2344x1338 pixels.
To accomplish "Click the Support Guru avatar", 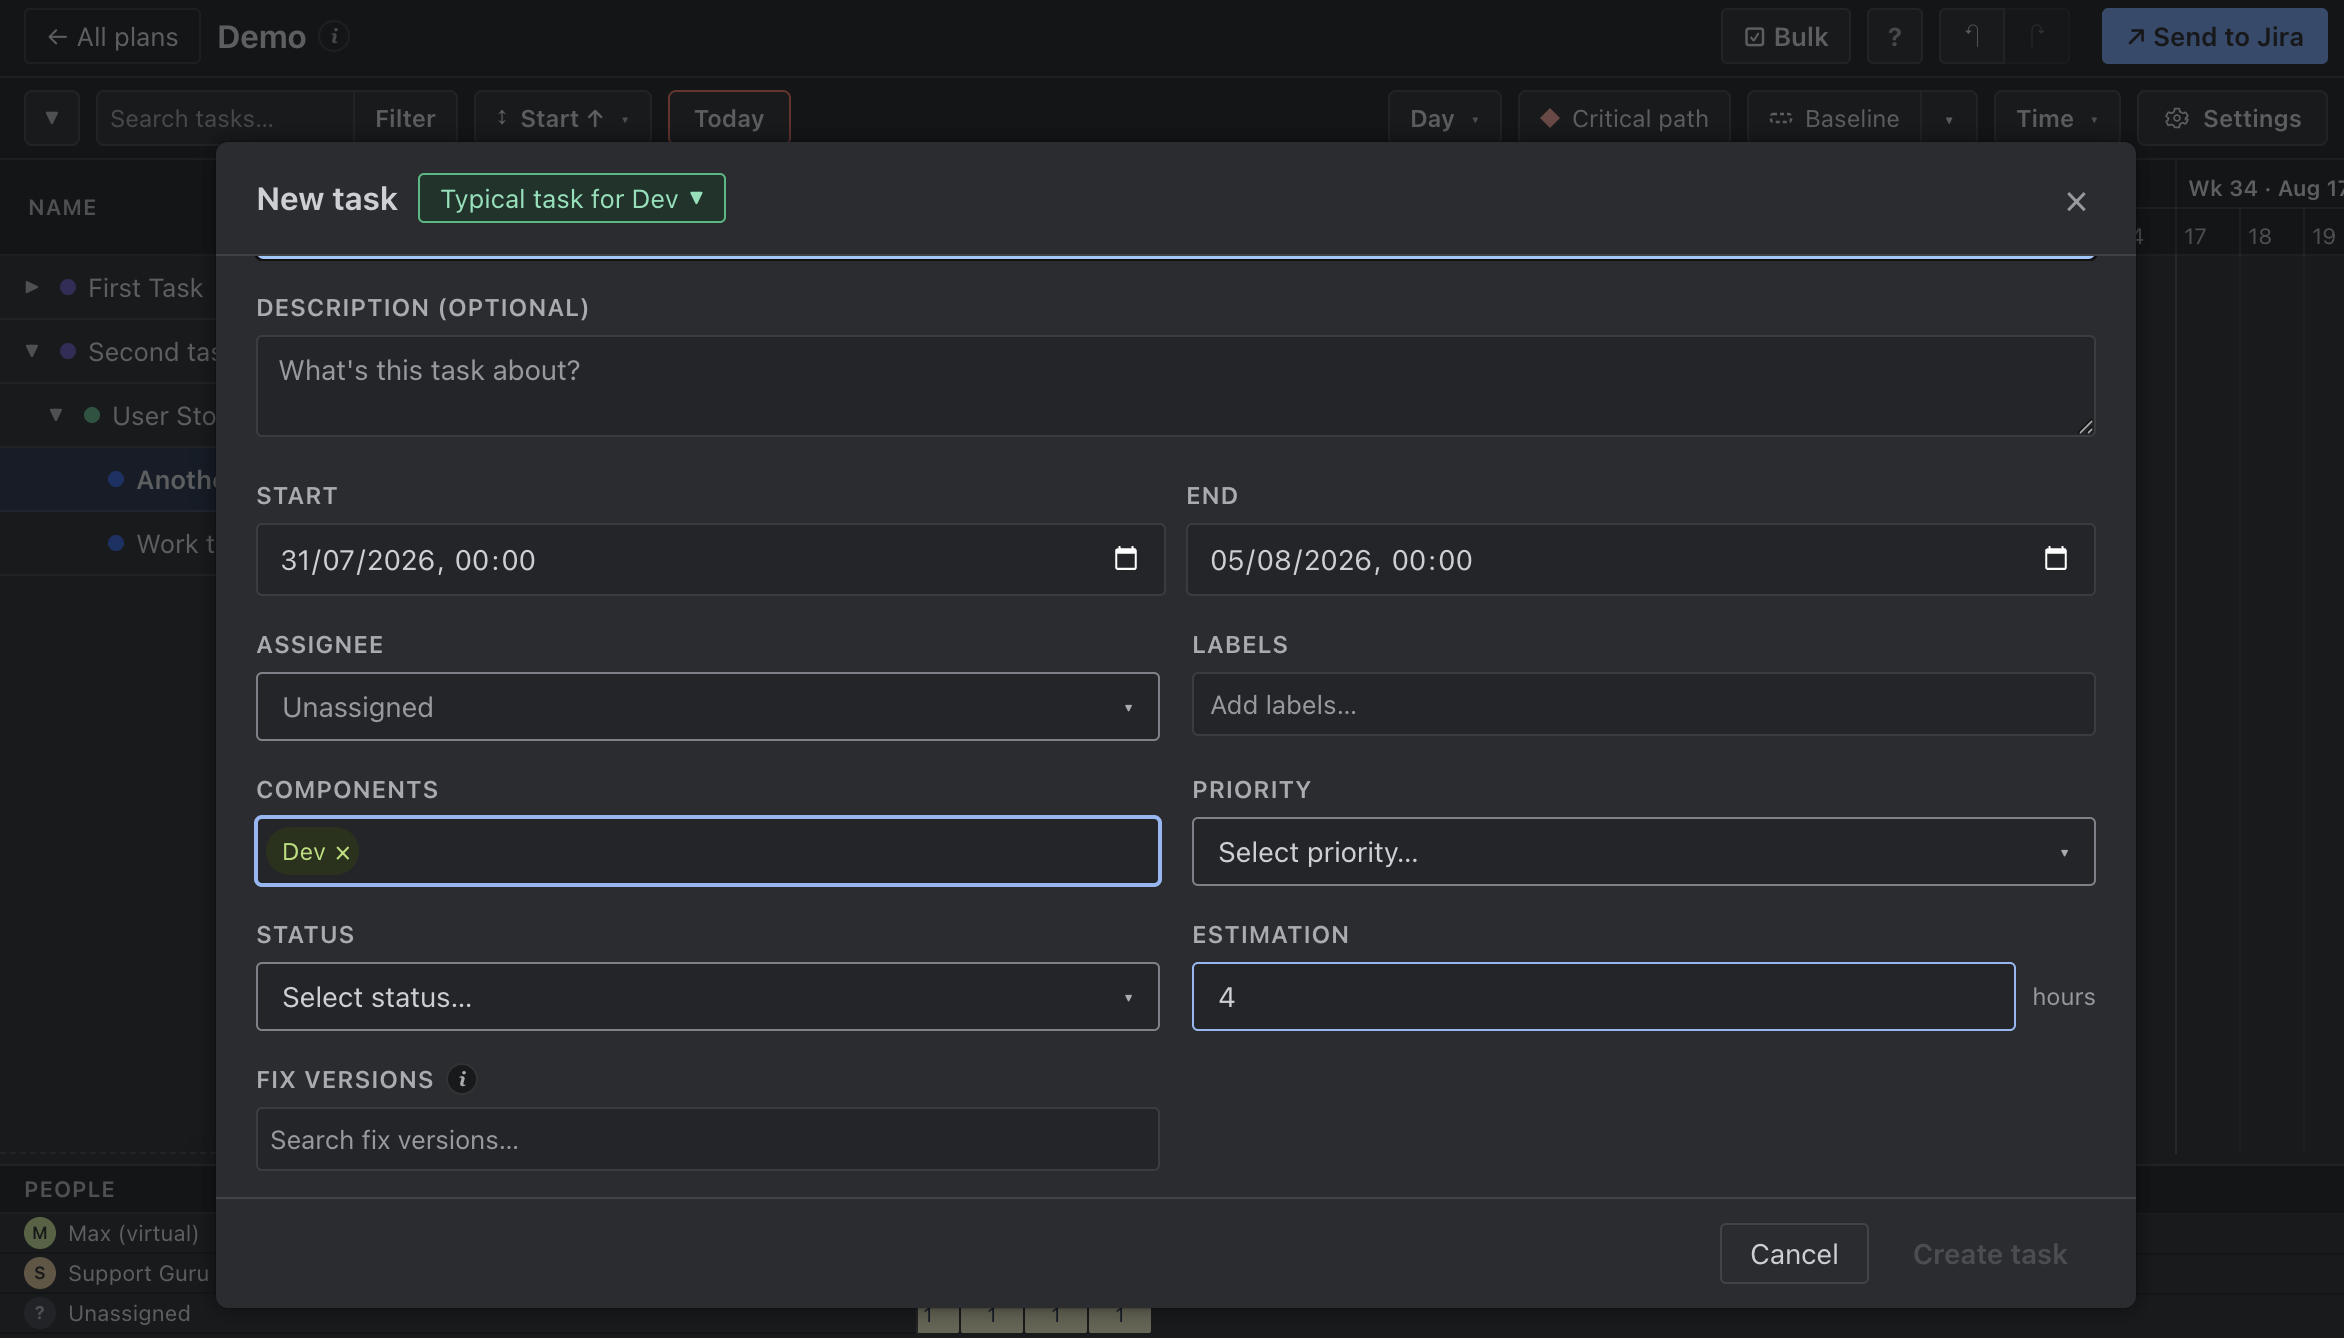I will point(40,1273).
